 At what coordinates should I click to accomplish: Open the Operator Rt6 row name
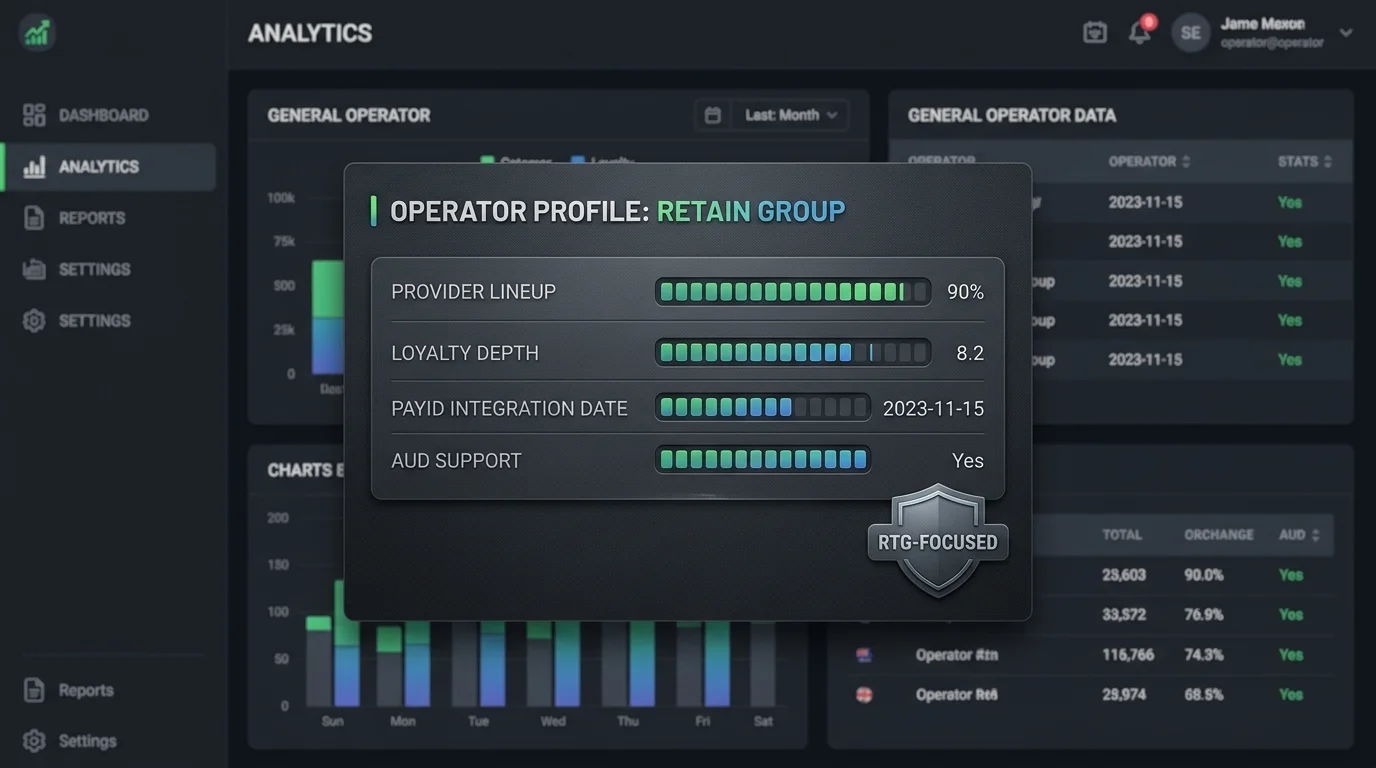click(957, 694)
